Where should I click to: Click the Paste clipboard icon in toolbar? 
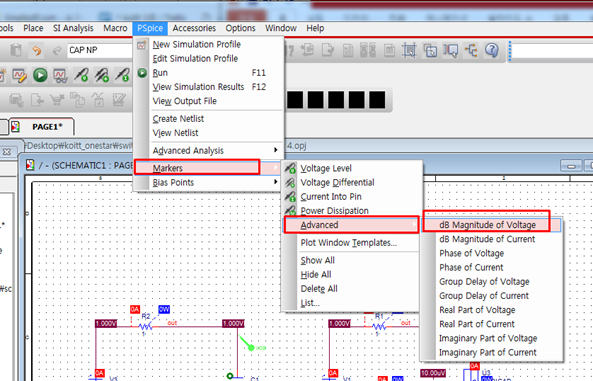[x=16, y=50]
